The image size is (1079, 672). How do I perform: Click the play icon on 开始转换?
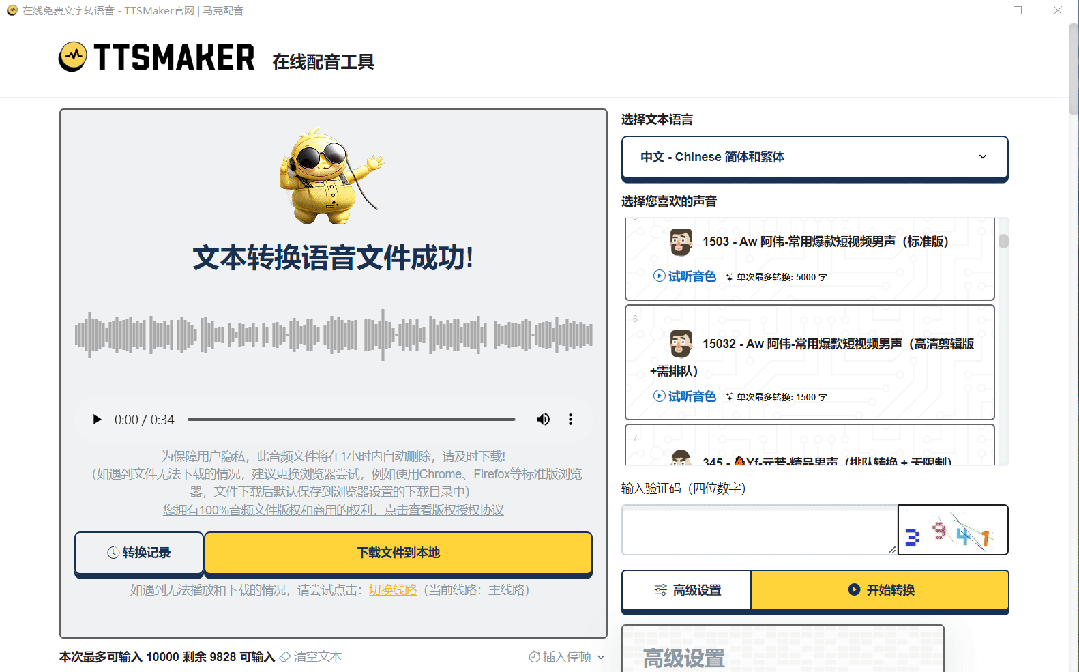pos(854,589)
